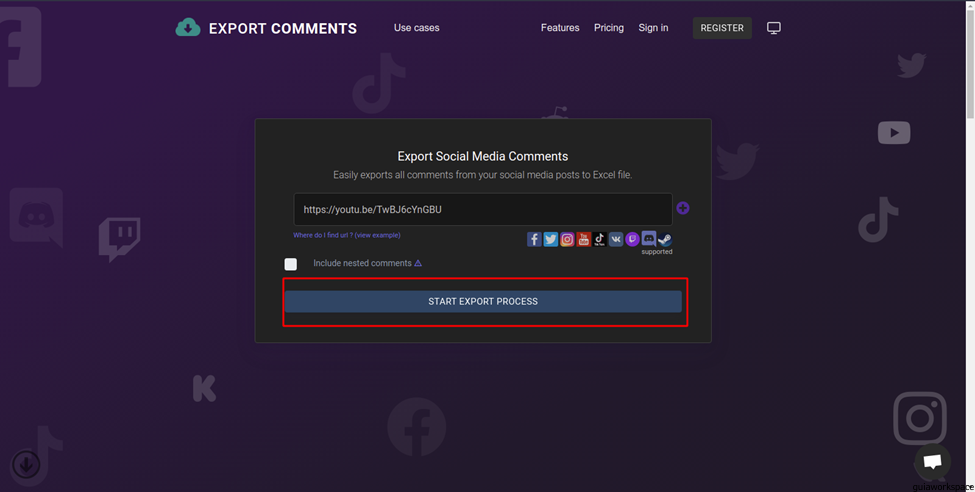Click the 'Include nested comments' label text

point(363,263)
